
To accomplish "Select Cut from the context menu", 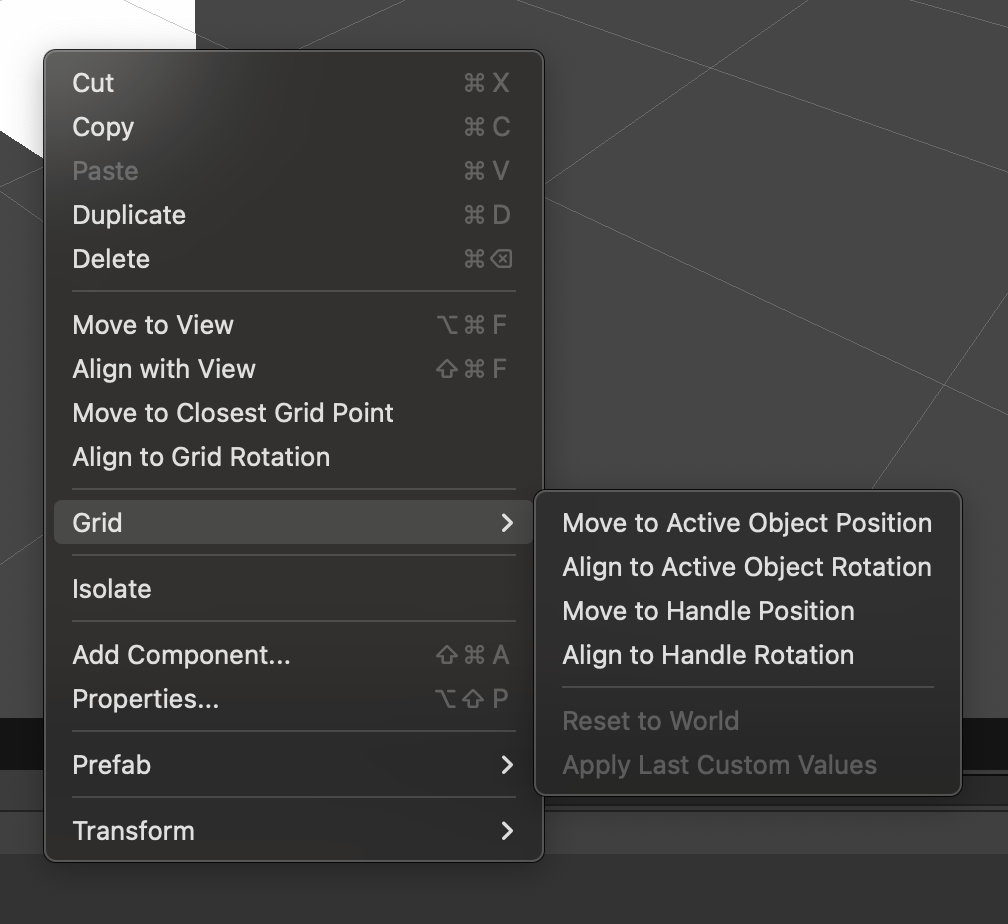I will coord(294,83).
